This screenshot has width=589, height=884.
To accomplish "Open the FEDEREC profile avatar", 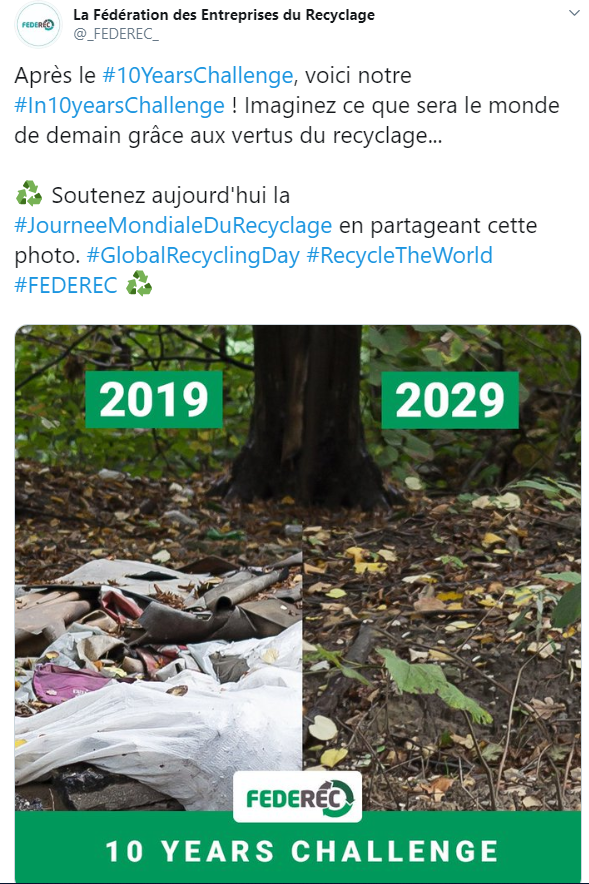I will pos(38,24).
